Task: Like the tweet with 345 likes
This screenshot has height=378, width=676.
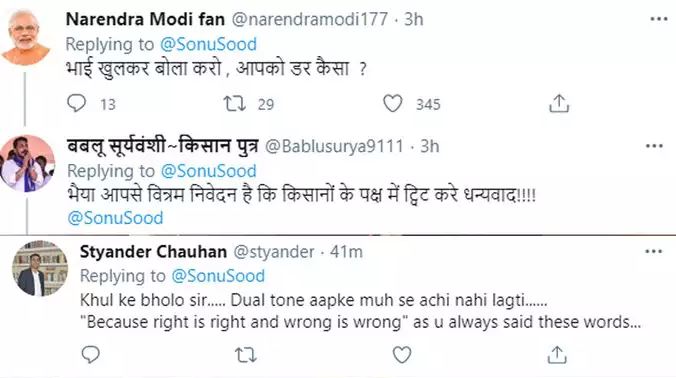Action: (x=393, y=104)
